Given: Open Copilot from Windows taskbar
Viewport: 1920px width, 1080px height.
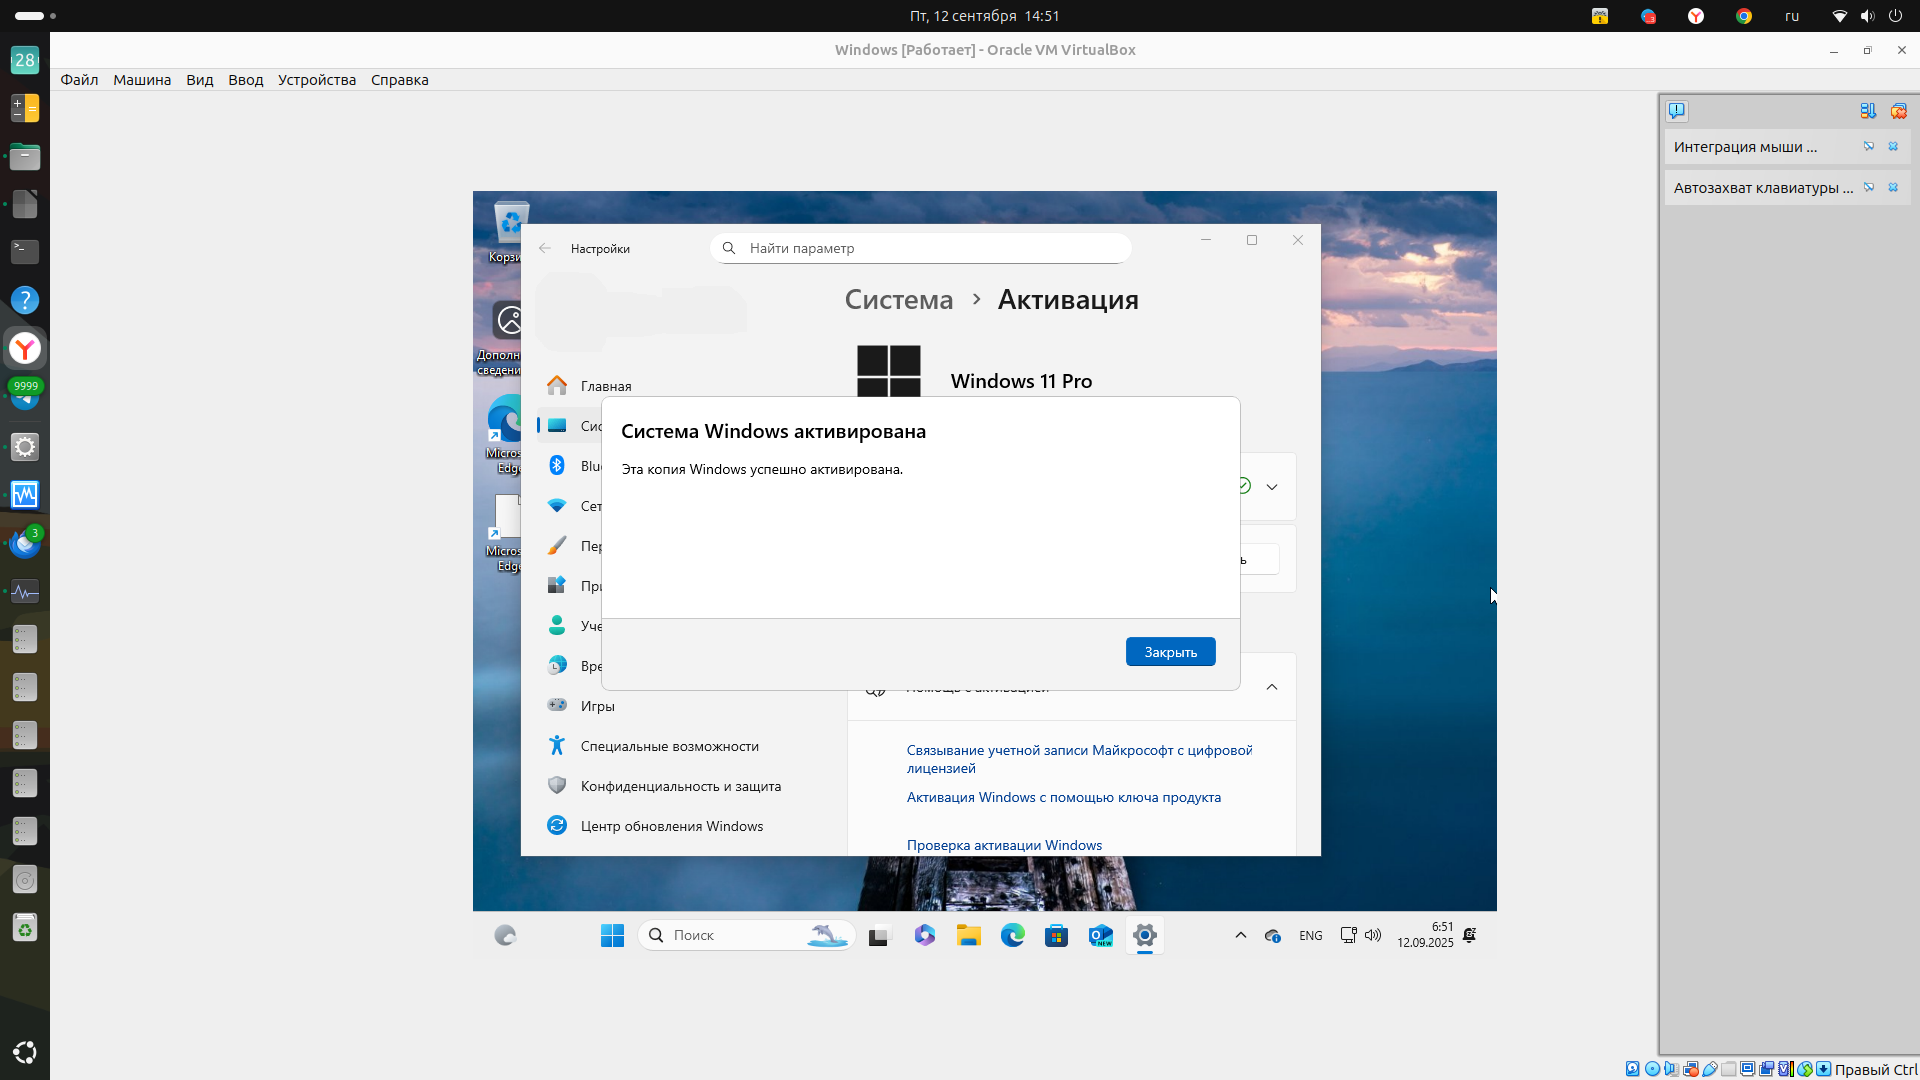Looking at the screenshot, I should (924, 935).
